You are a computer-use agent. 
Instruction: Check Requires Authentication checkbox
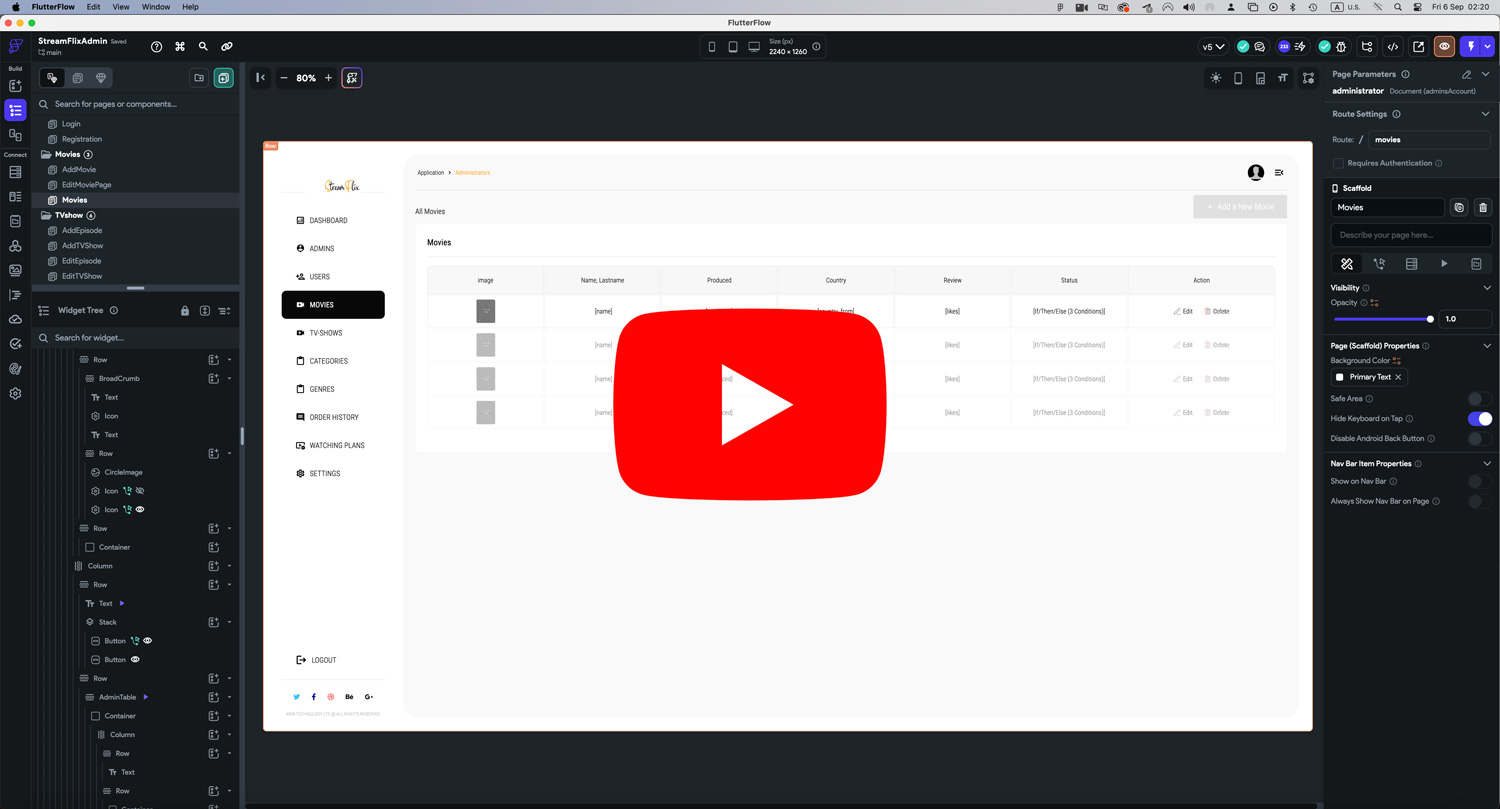1338,163
